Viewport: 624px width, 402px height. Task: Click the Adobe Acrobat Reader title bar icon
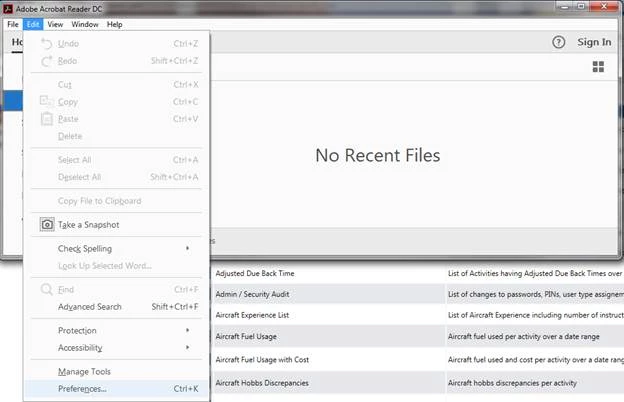click(8, 8)
